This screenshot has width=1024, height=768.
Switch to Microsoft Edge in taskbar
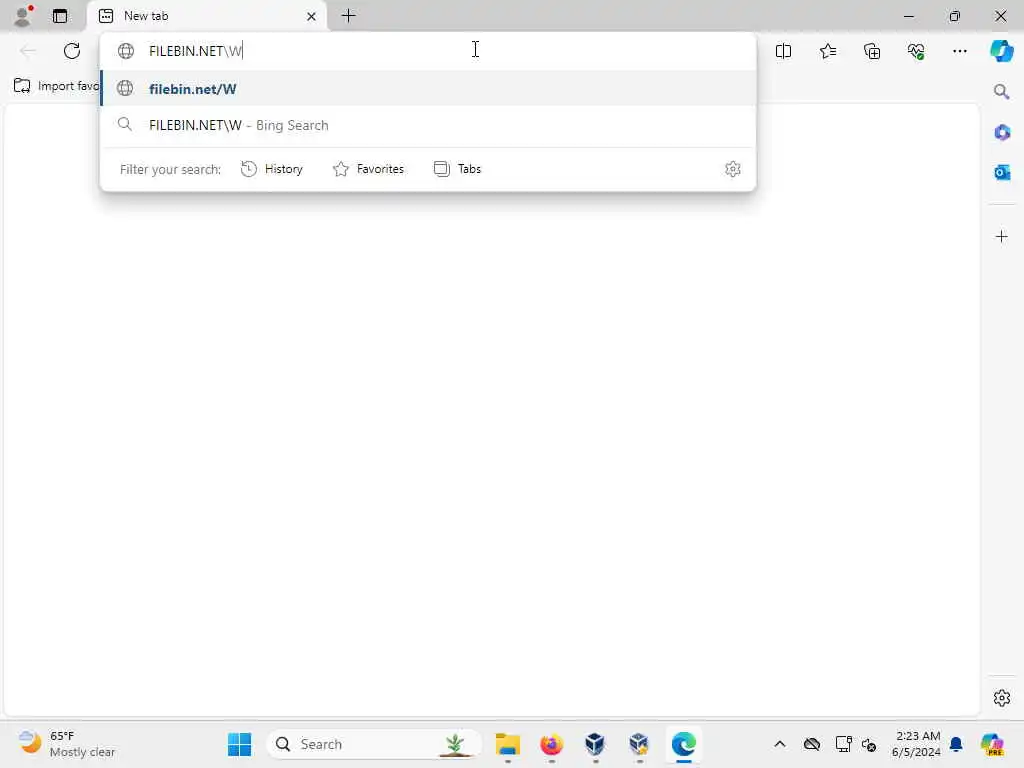(684, 744)
